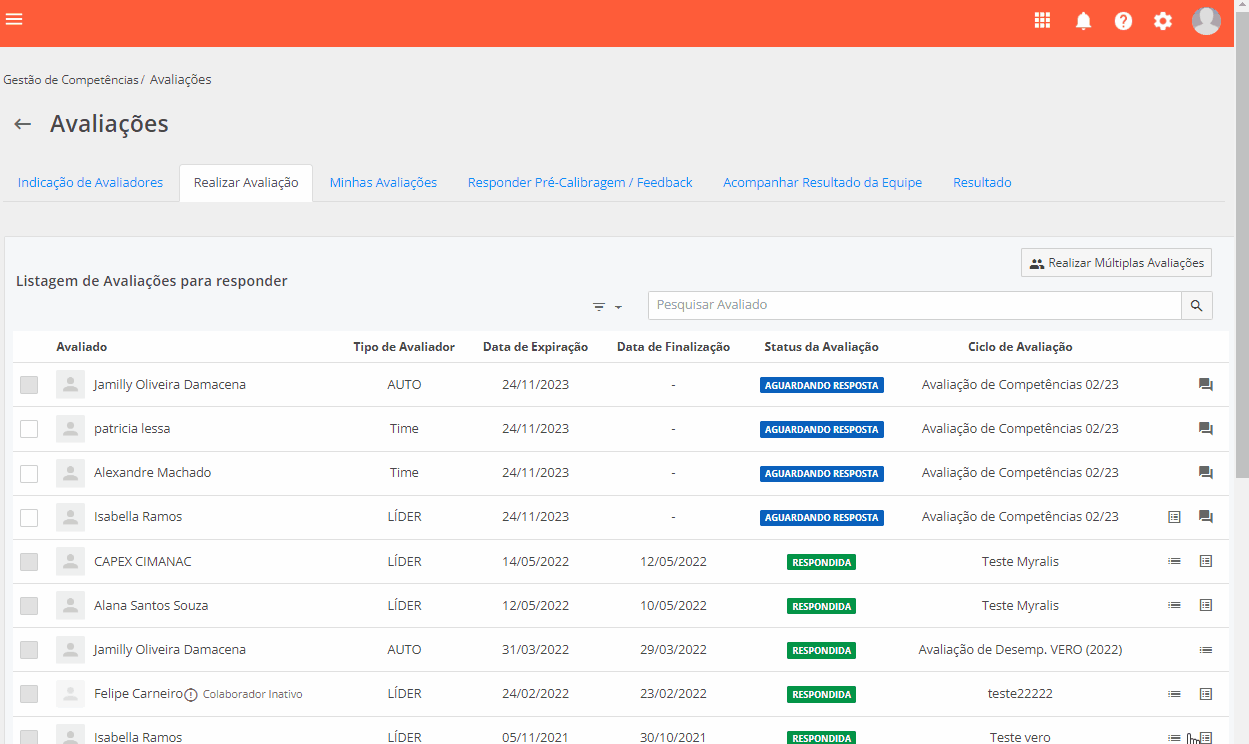Open the notifications bell
Screen dimensions: 1249x744
(x=1083, y=21)
